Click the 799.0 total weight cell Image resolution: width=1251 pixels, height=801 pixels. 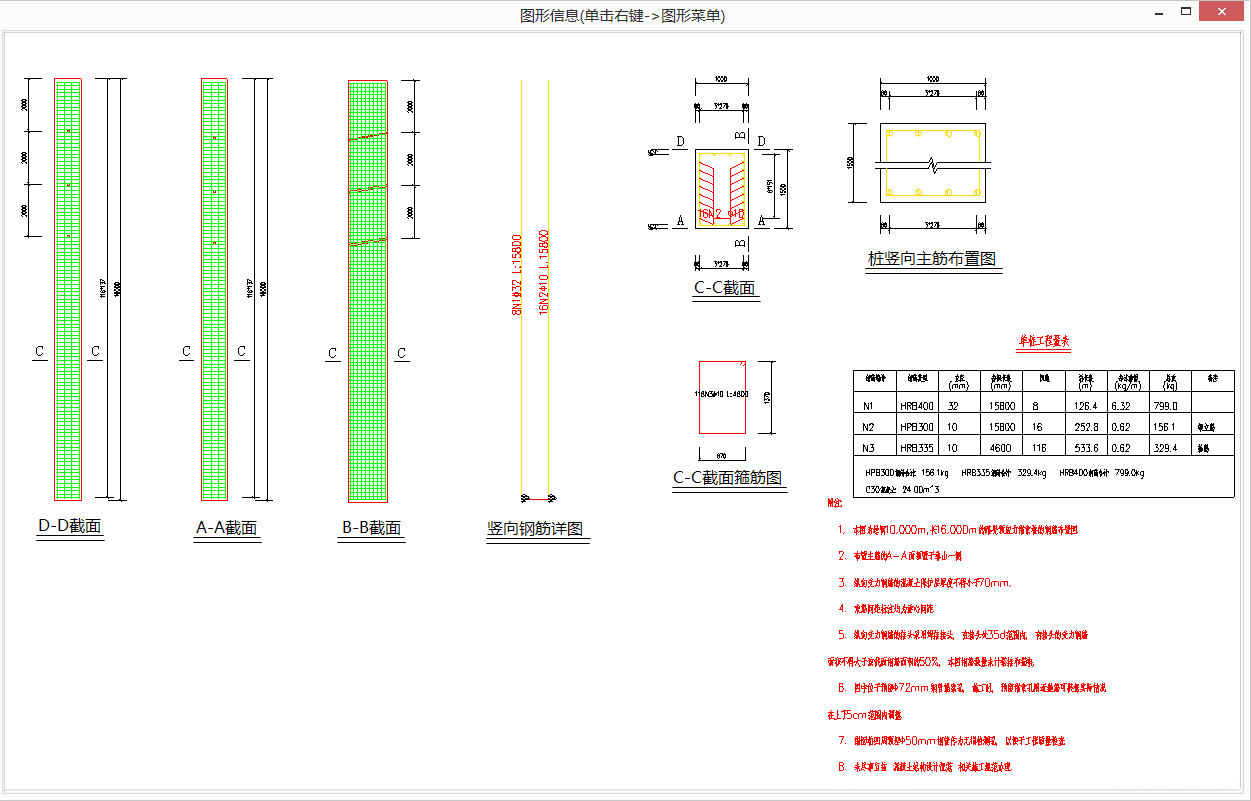[1167, 406]
